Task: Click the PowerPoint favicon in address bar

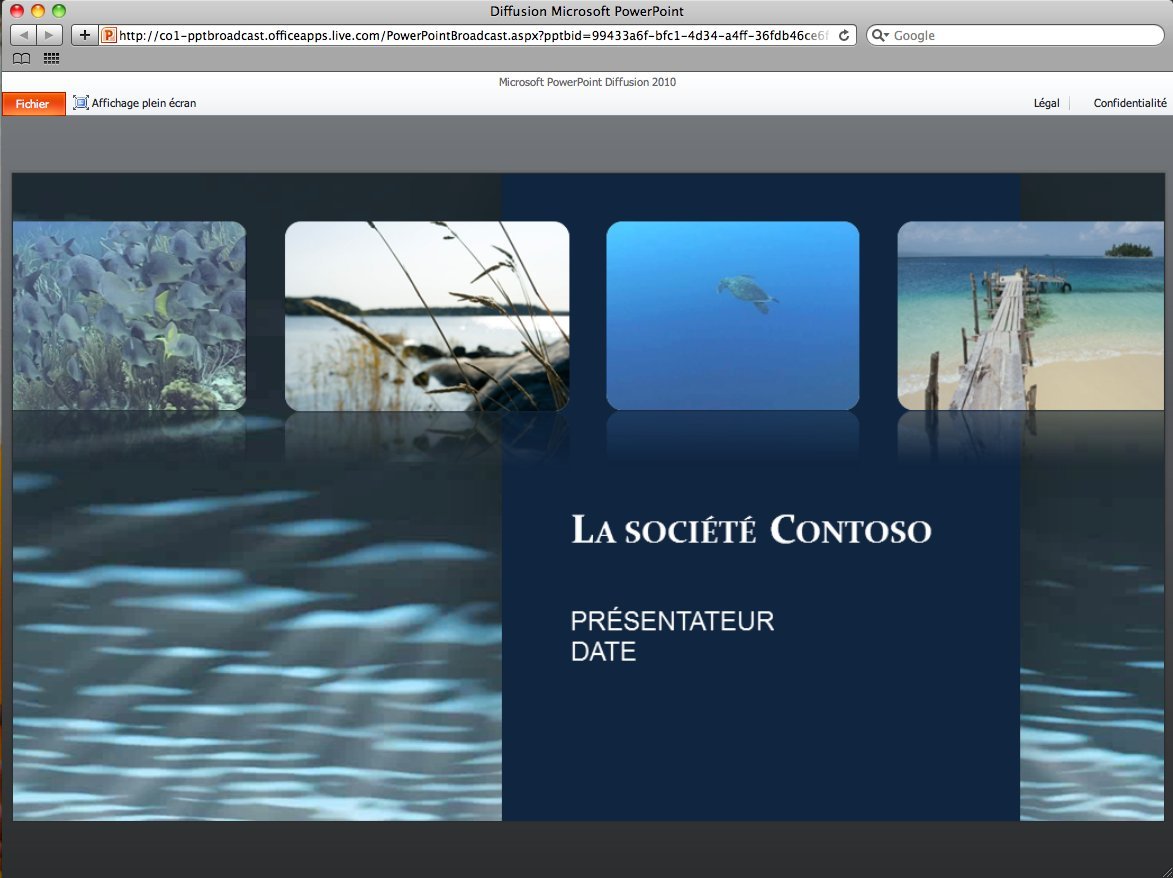Action: click(109, 35)
